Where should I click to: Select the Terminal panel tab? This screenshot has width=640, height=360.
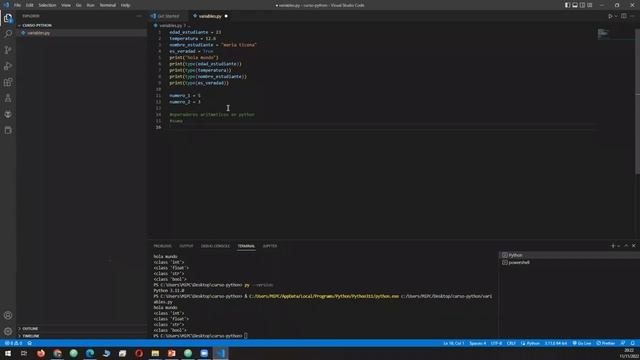pos(246,246)
